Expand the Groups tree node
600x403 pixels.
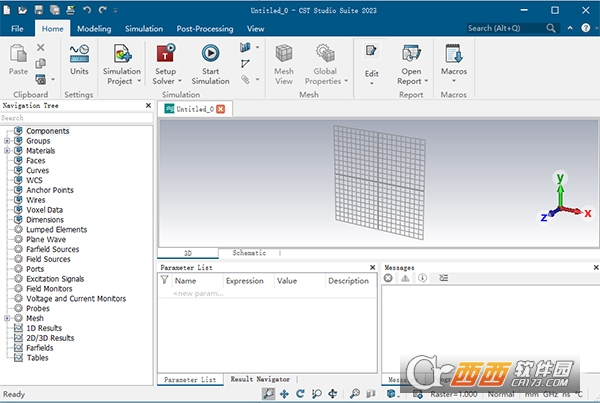click(x=7, y=141)
